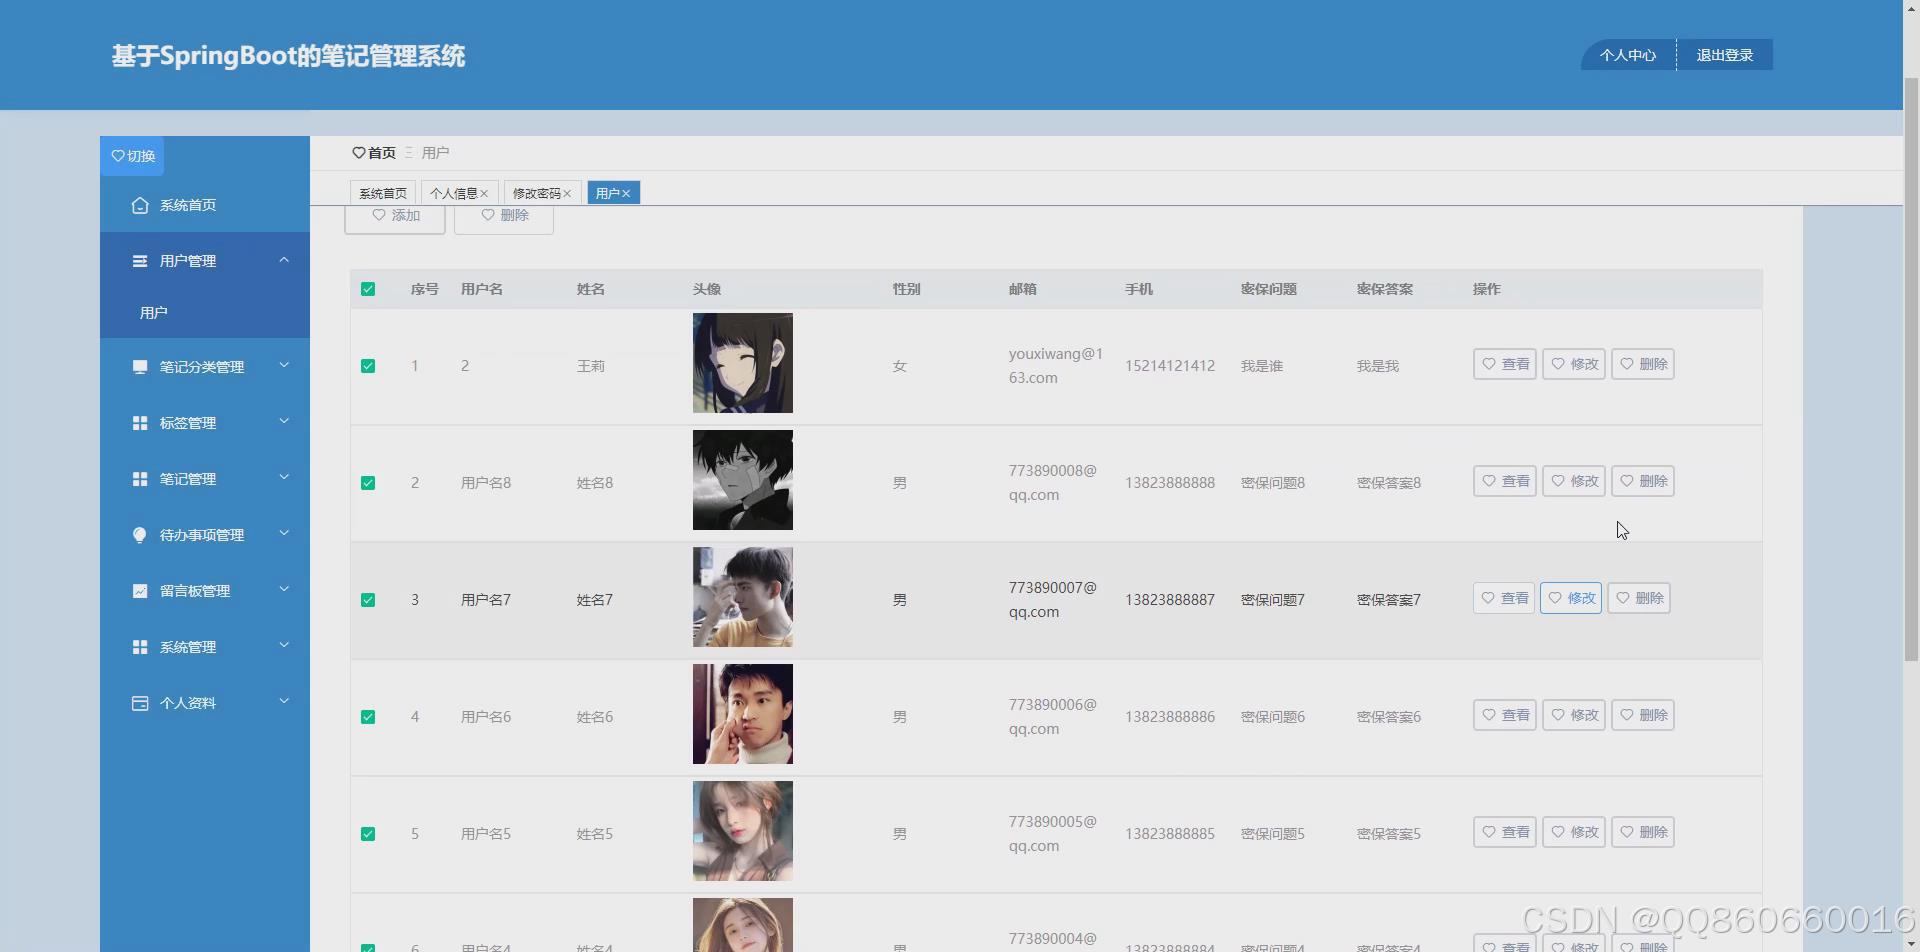This screenshot has height=952, width=1920.
Task: Uncheck the checkbox for row 王莉
Action: pyautogui.click(x=368, y=366)
